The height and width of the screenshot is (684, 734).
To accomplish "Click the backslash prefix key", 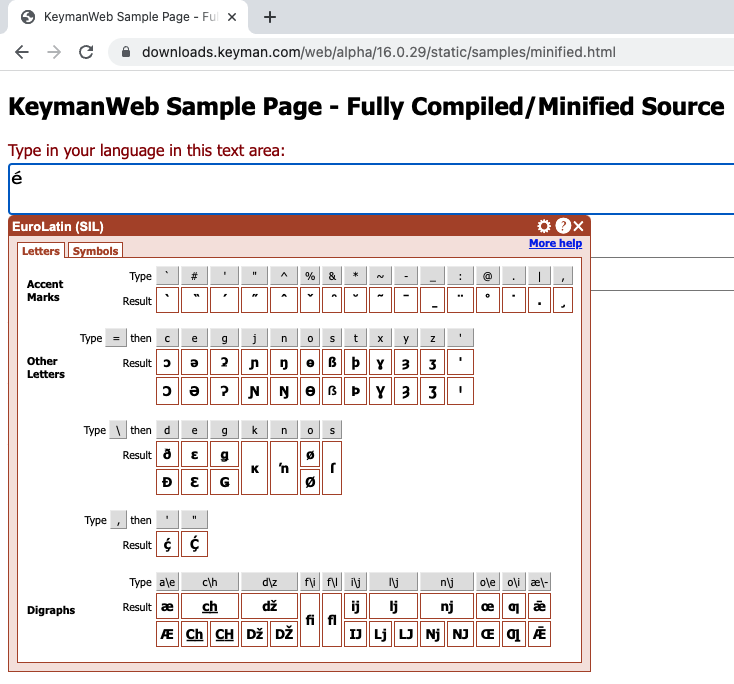I will [118, 430].
